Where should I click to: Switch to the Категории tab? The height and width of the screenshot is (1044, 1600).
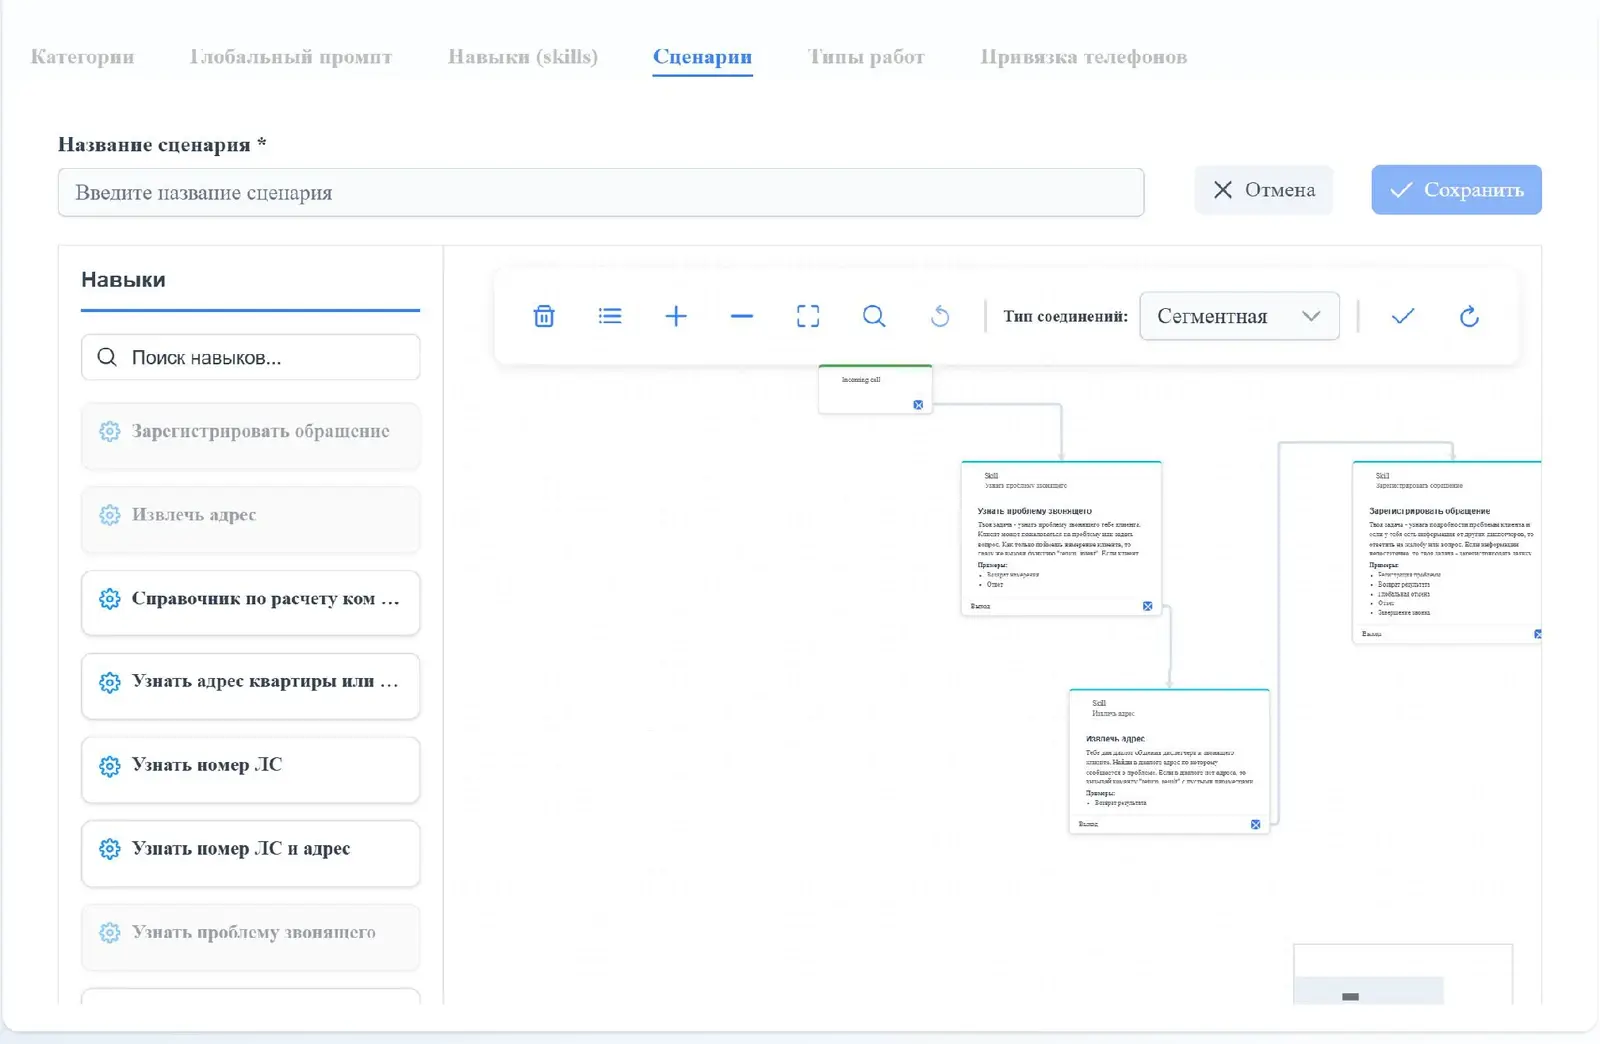click(82, 57)
